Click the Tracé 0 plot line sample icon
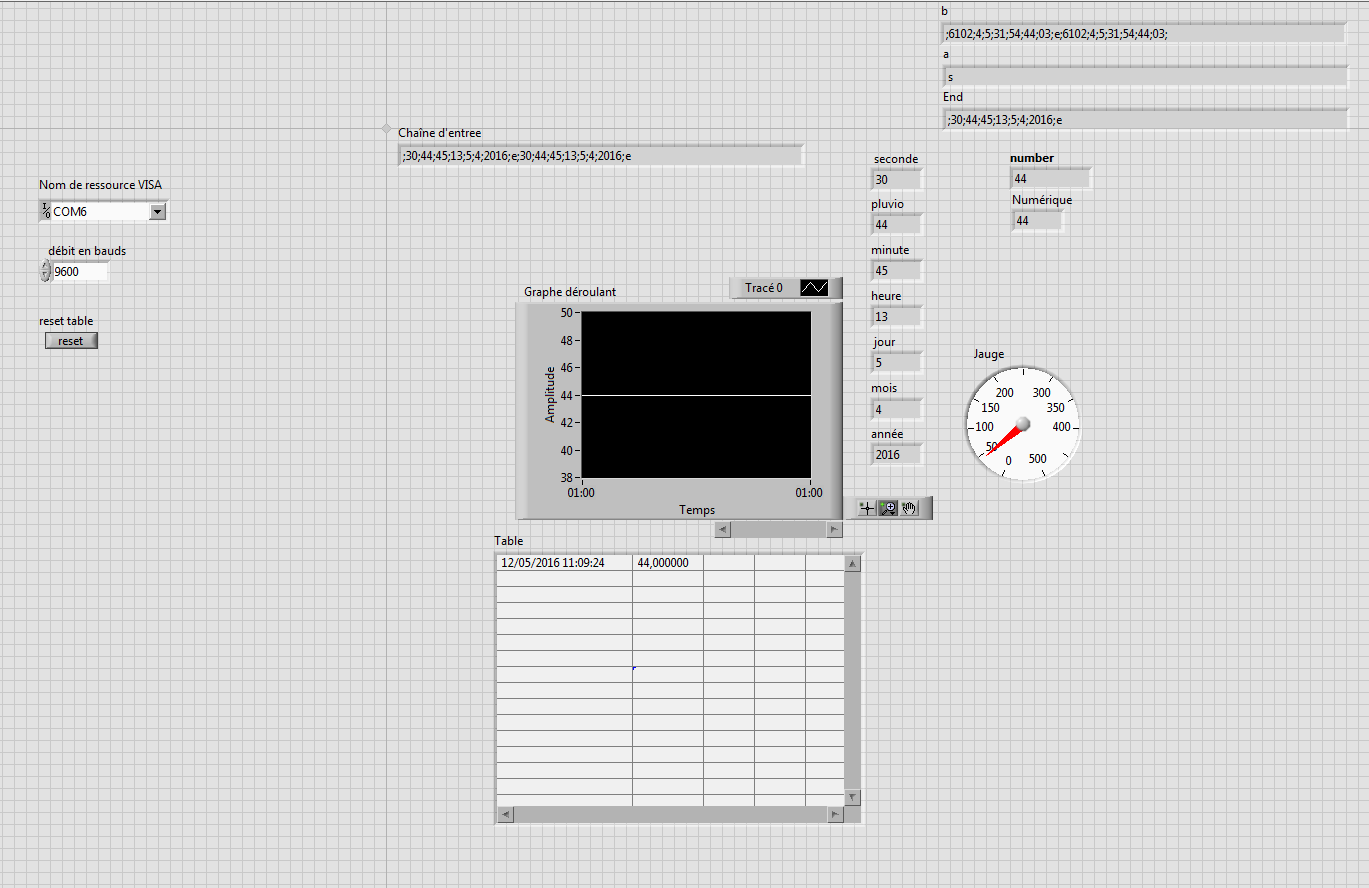 click(x=814, y=288)
